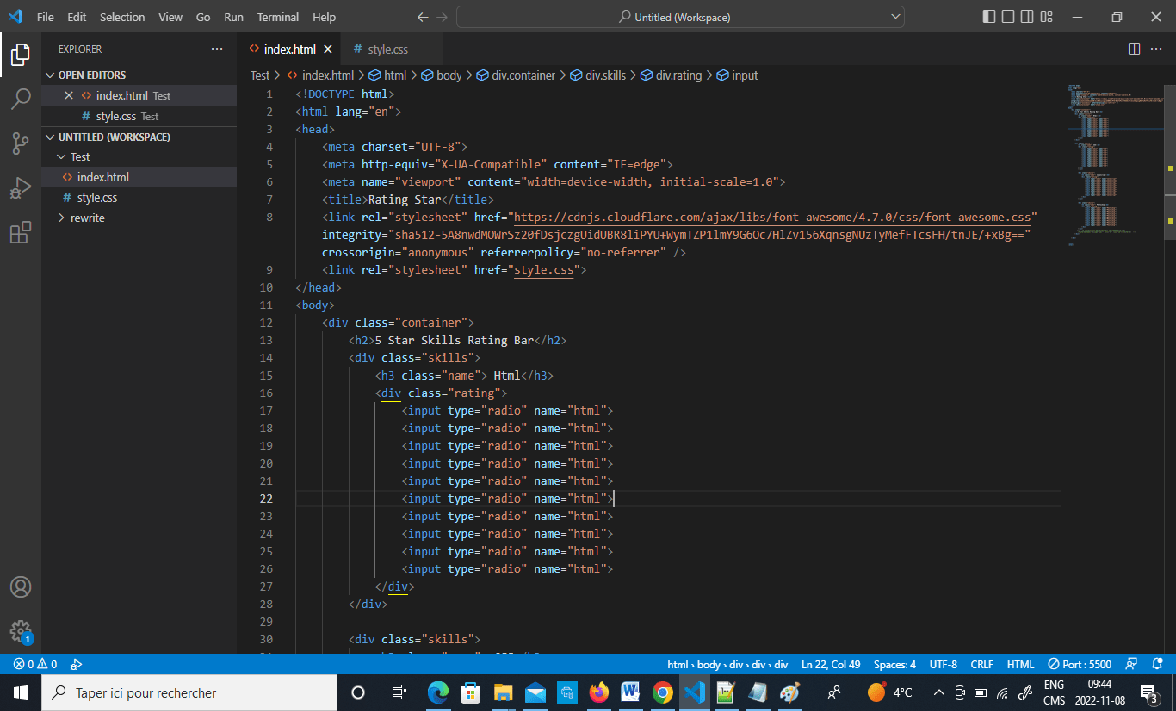Image resolution: width=1176 pixels, height=711 pixels.
Task: Open the status bar notifications bell
Action: pyautogui.click(x=1157, y=664)
